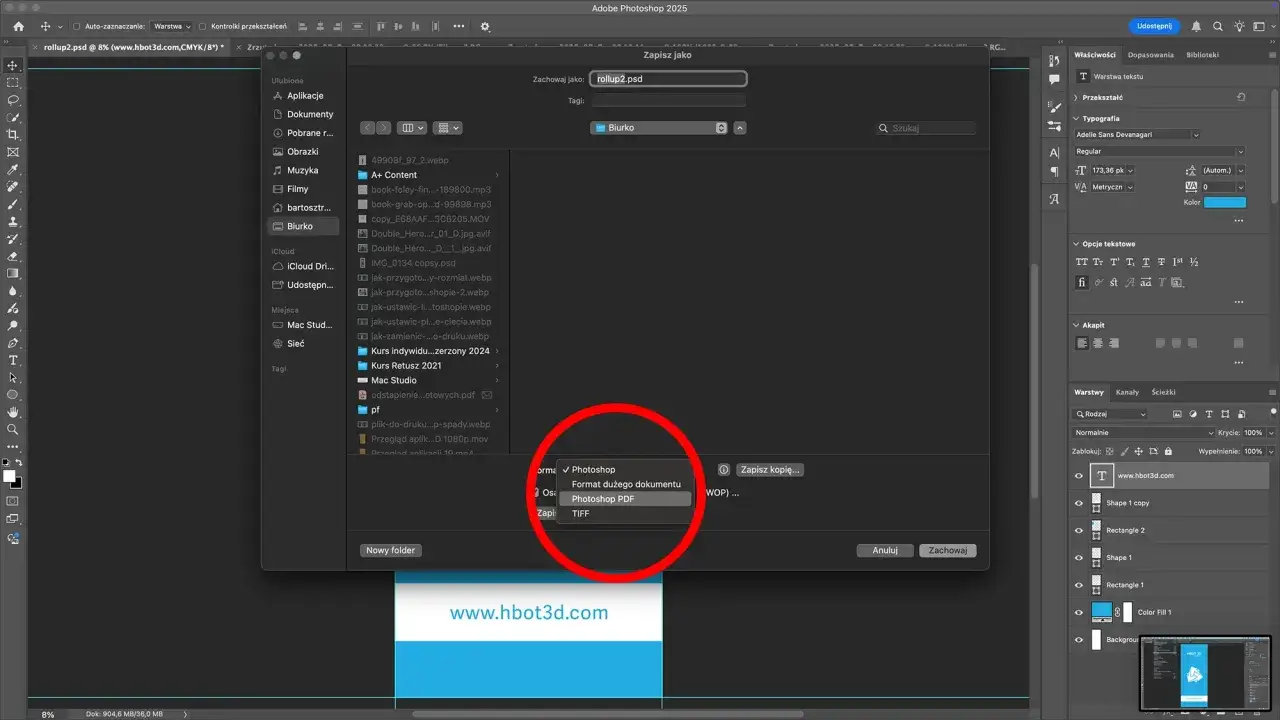Open the Krycie opacity dropdown
1280x720 pixels.
[1270, 432]
